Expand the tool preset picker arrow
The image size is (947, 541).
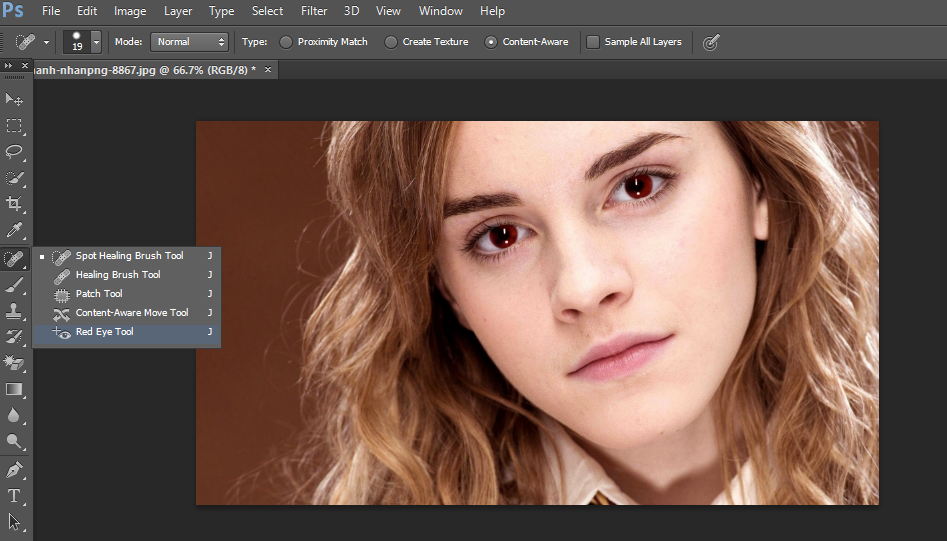point(46,42)
